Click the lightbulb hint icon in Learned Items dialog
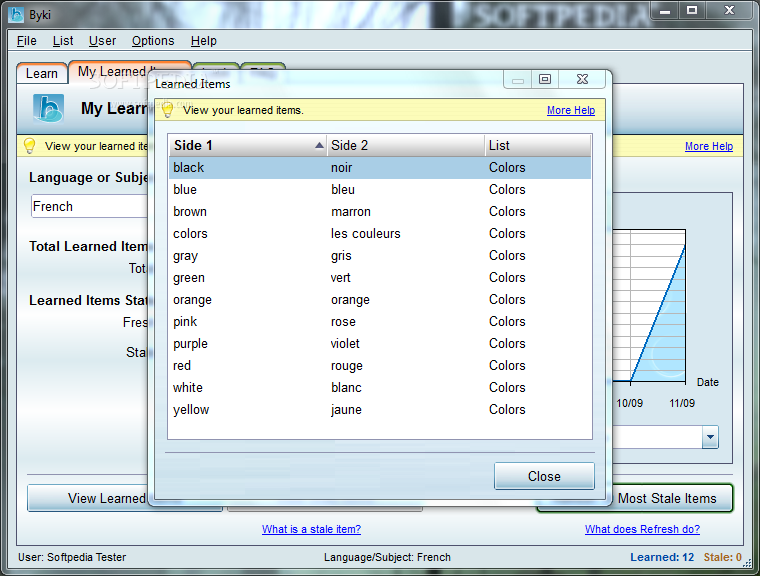Screen dimensions: 760x576 (167, 110)
